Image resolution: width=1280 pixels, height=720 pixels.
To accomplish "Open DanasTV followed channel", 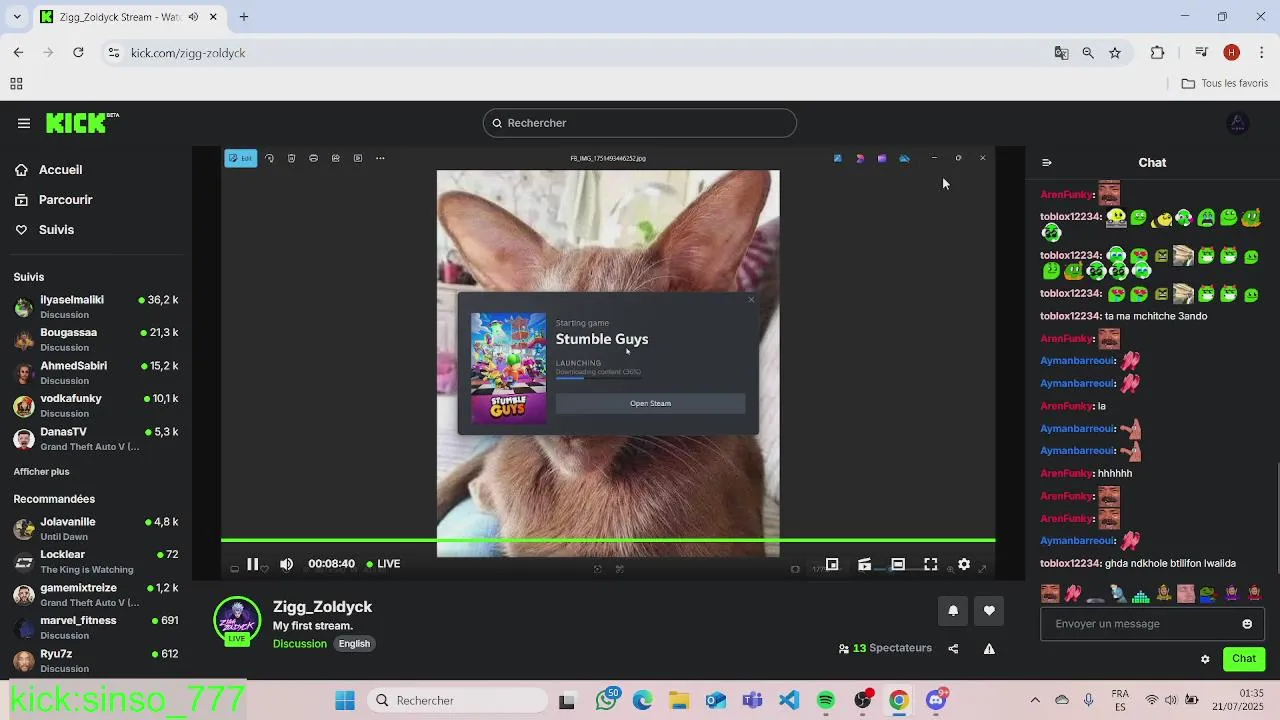I will pos(96,439).
